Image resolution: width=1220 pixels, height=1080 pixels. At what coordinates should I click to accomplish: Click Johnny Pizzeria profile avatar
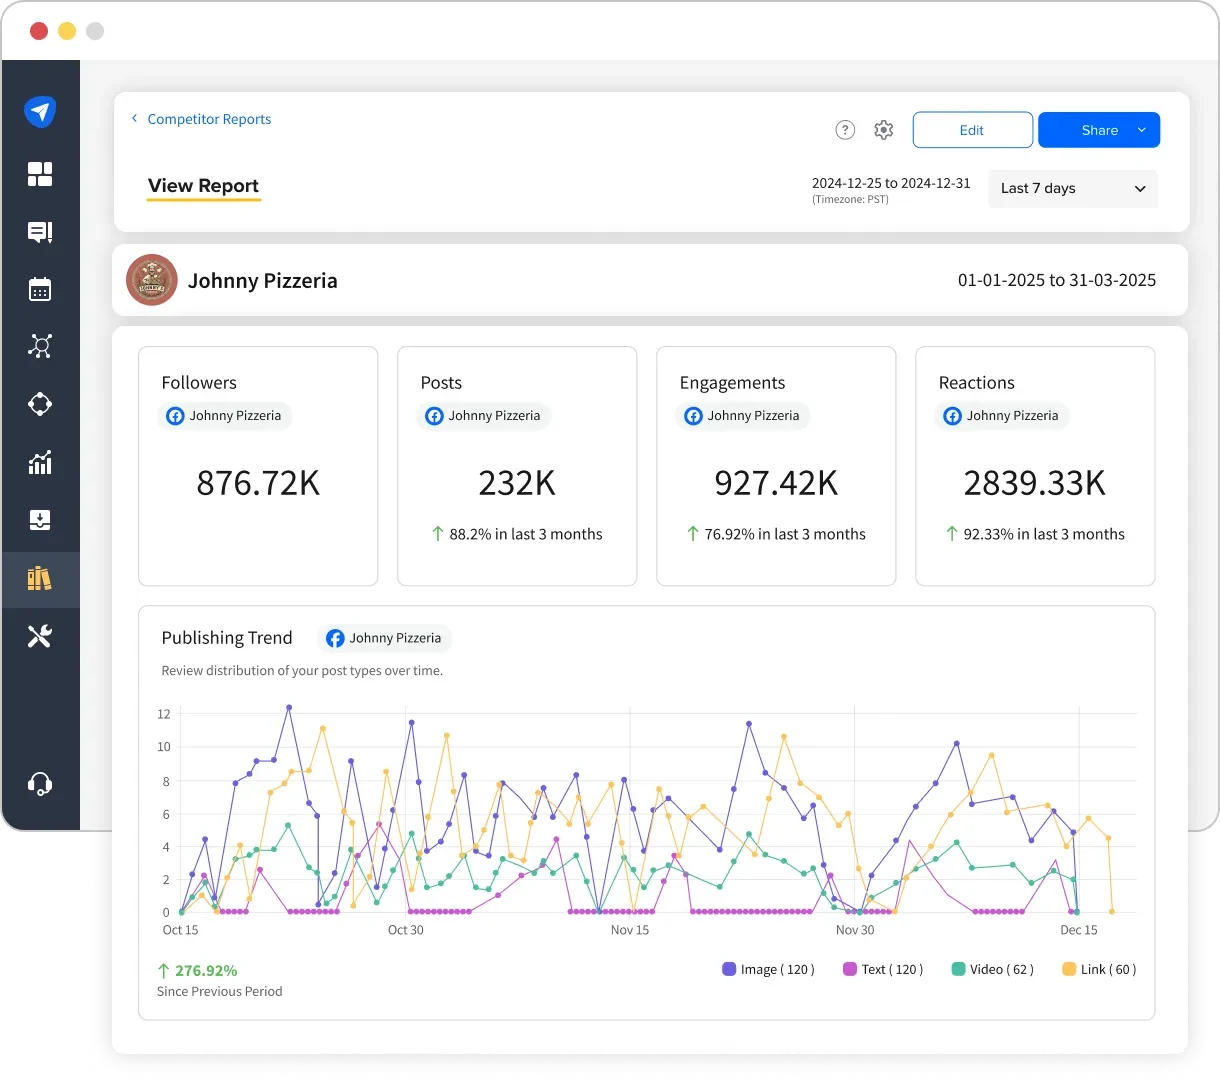click(x=152, y=280)
